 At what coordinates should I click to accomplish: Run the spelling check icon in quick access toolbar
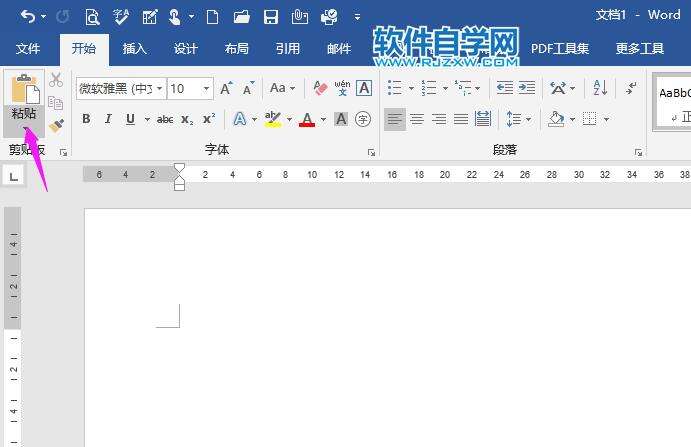pos(120,17)
